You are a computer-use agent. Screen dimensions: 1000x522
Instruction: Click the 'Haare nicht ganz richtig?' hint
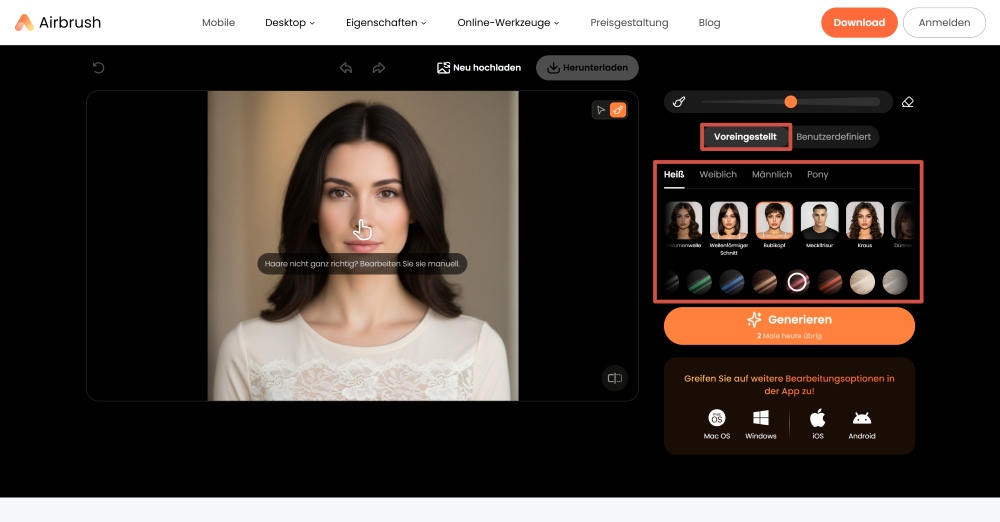pos(362,264)
